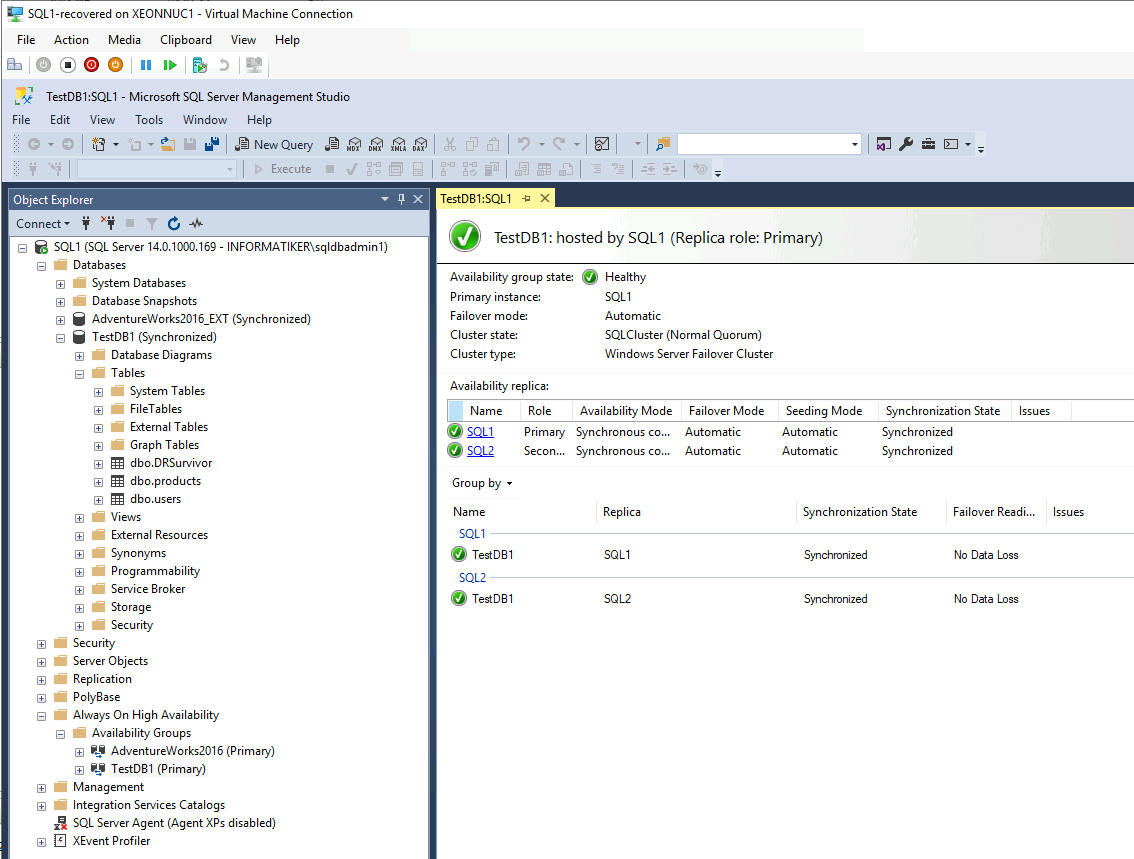Click the Open File folder icon
Viewport: 1134px width, 859px height.
(x=167, y=145)
